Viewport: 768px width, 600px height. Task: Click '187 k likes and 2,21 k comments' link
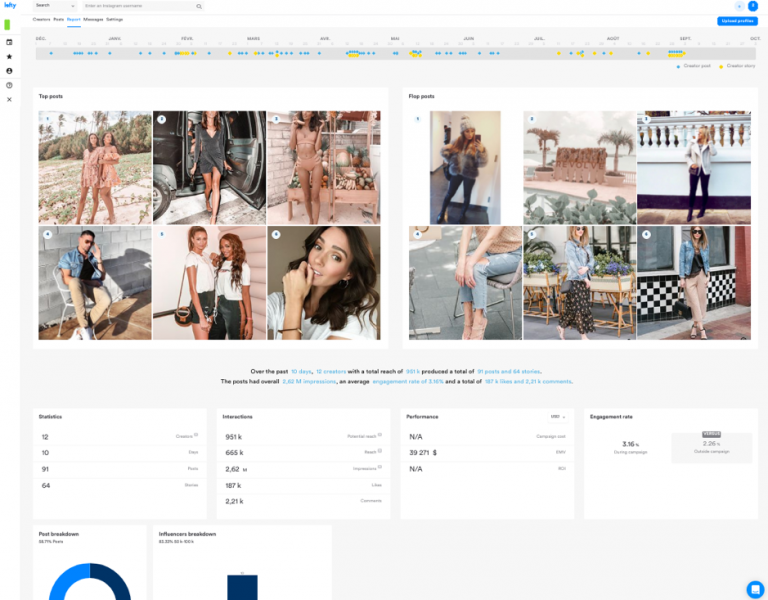pyautogui.click(x=528, y=381)
